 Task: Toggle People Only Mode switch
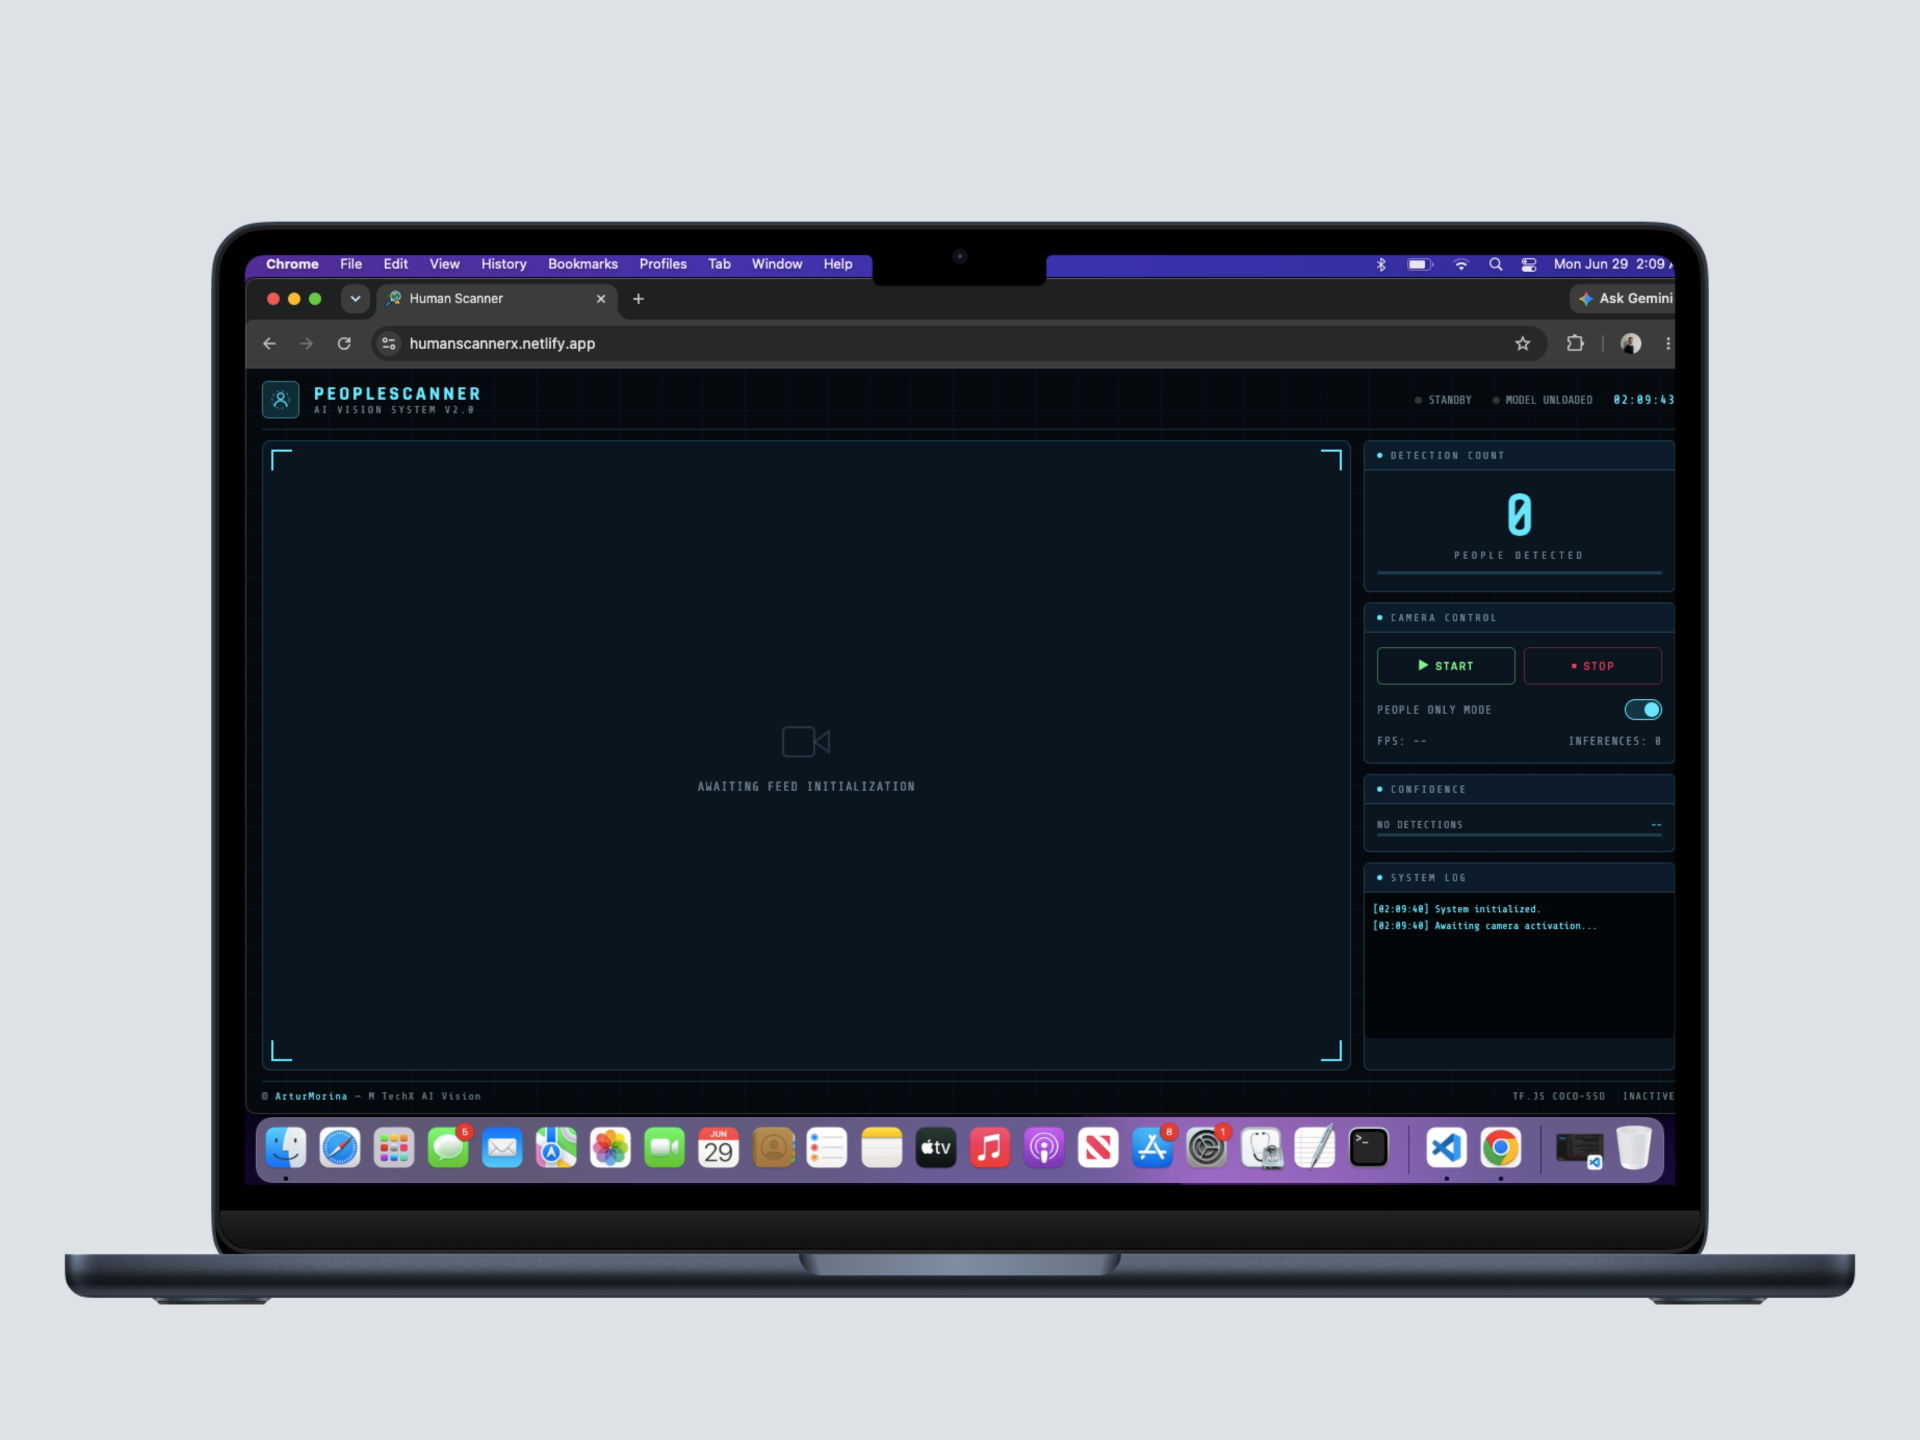pyautogui.click(x=1643, y=710)
